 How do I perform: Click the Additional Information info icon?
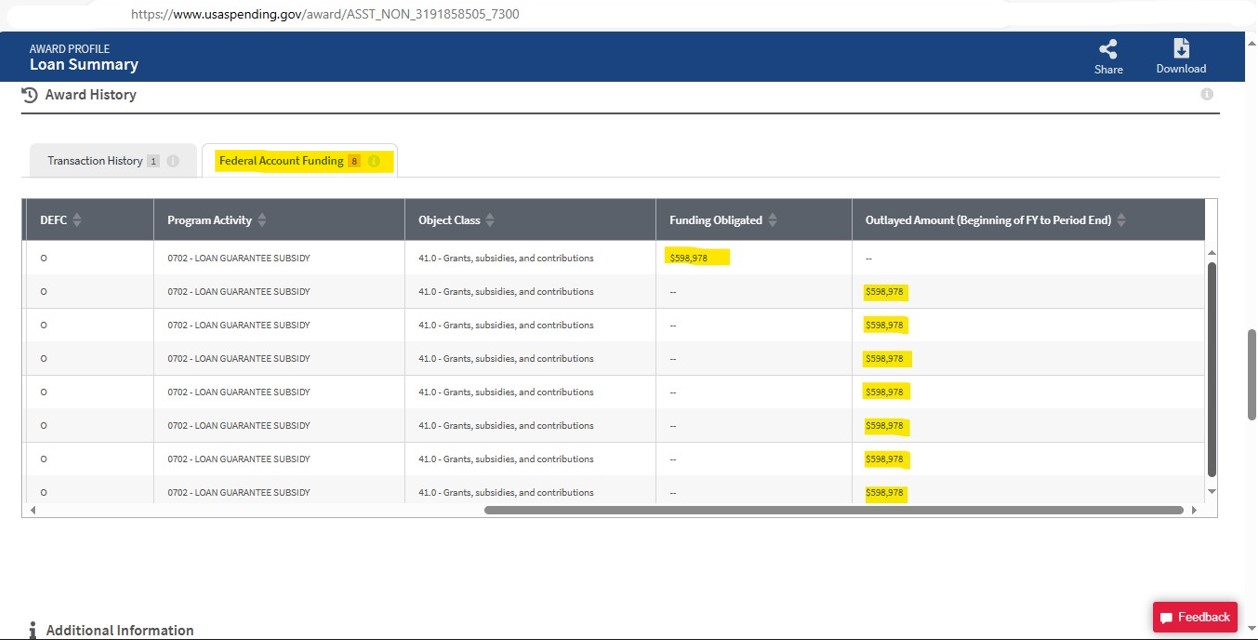point(33,630)
